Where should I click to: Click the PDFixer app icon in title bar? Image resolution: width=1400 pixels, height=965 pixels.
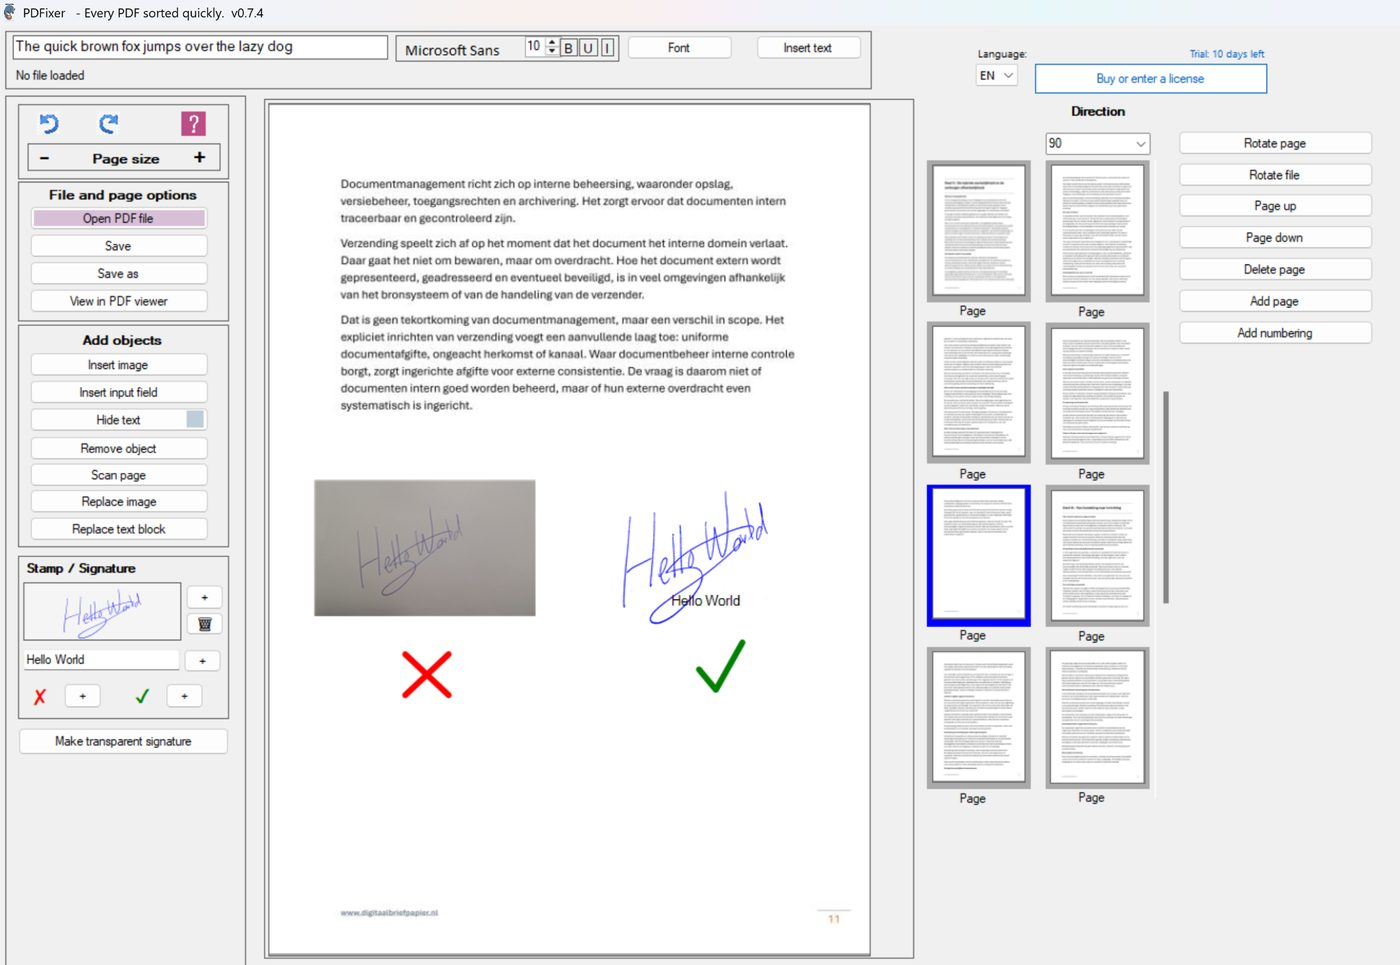click(x=9, y=13)
